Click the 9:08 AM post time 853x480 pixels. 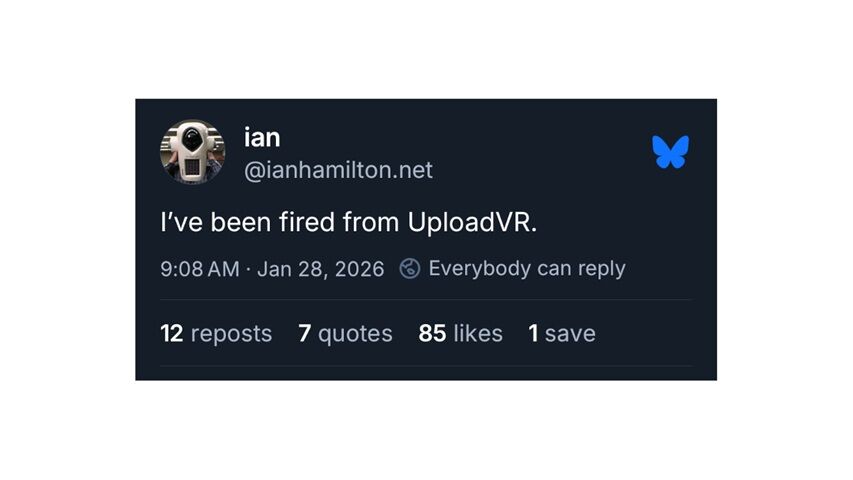tap(200, 269)
